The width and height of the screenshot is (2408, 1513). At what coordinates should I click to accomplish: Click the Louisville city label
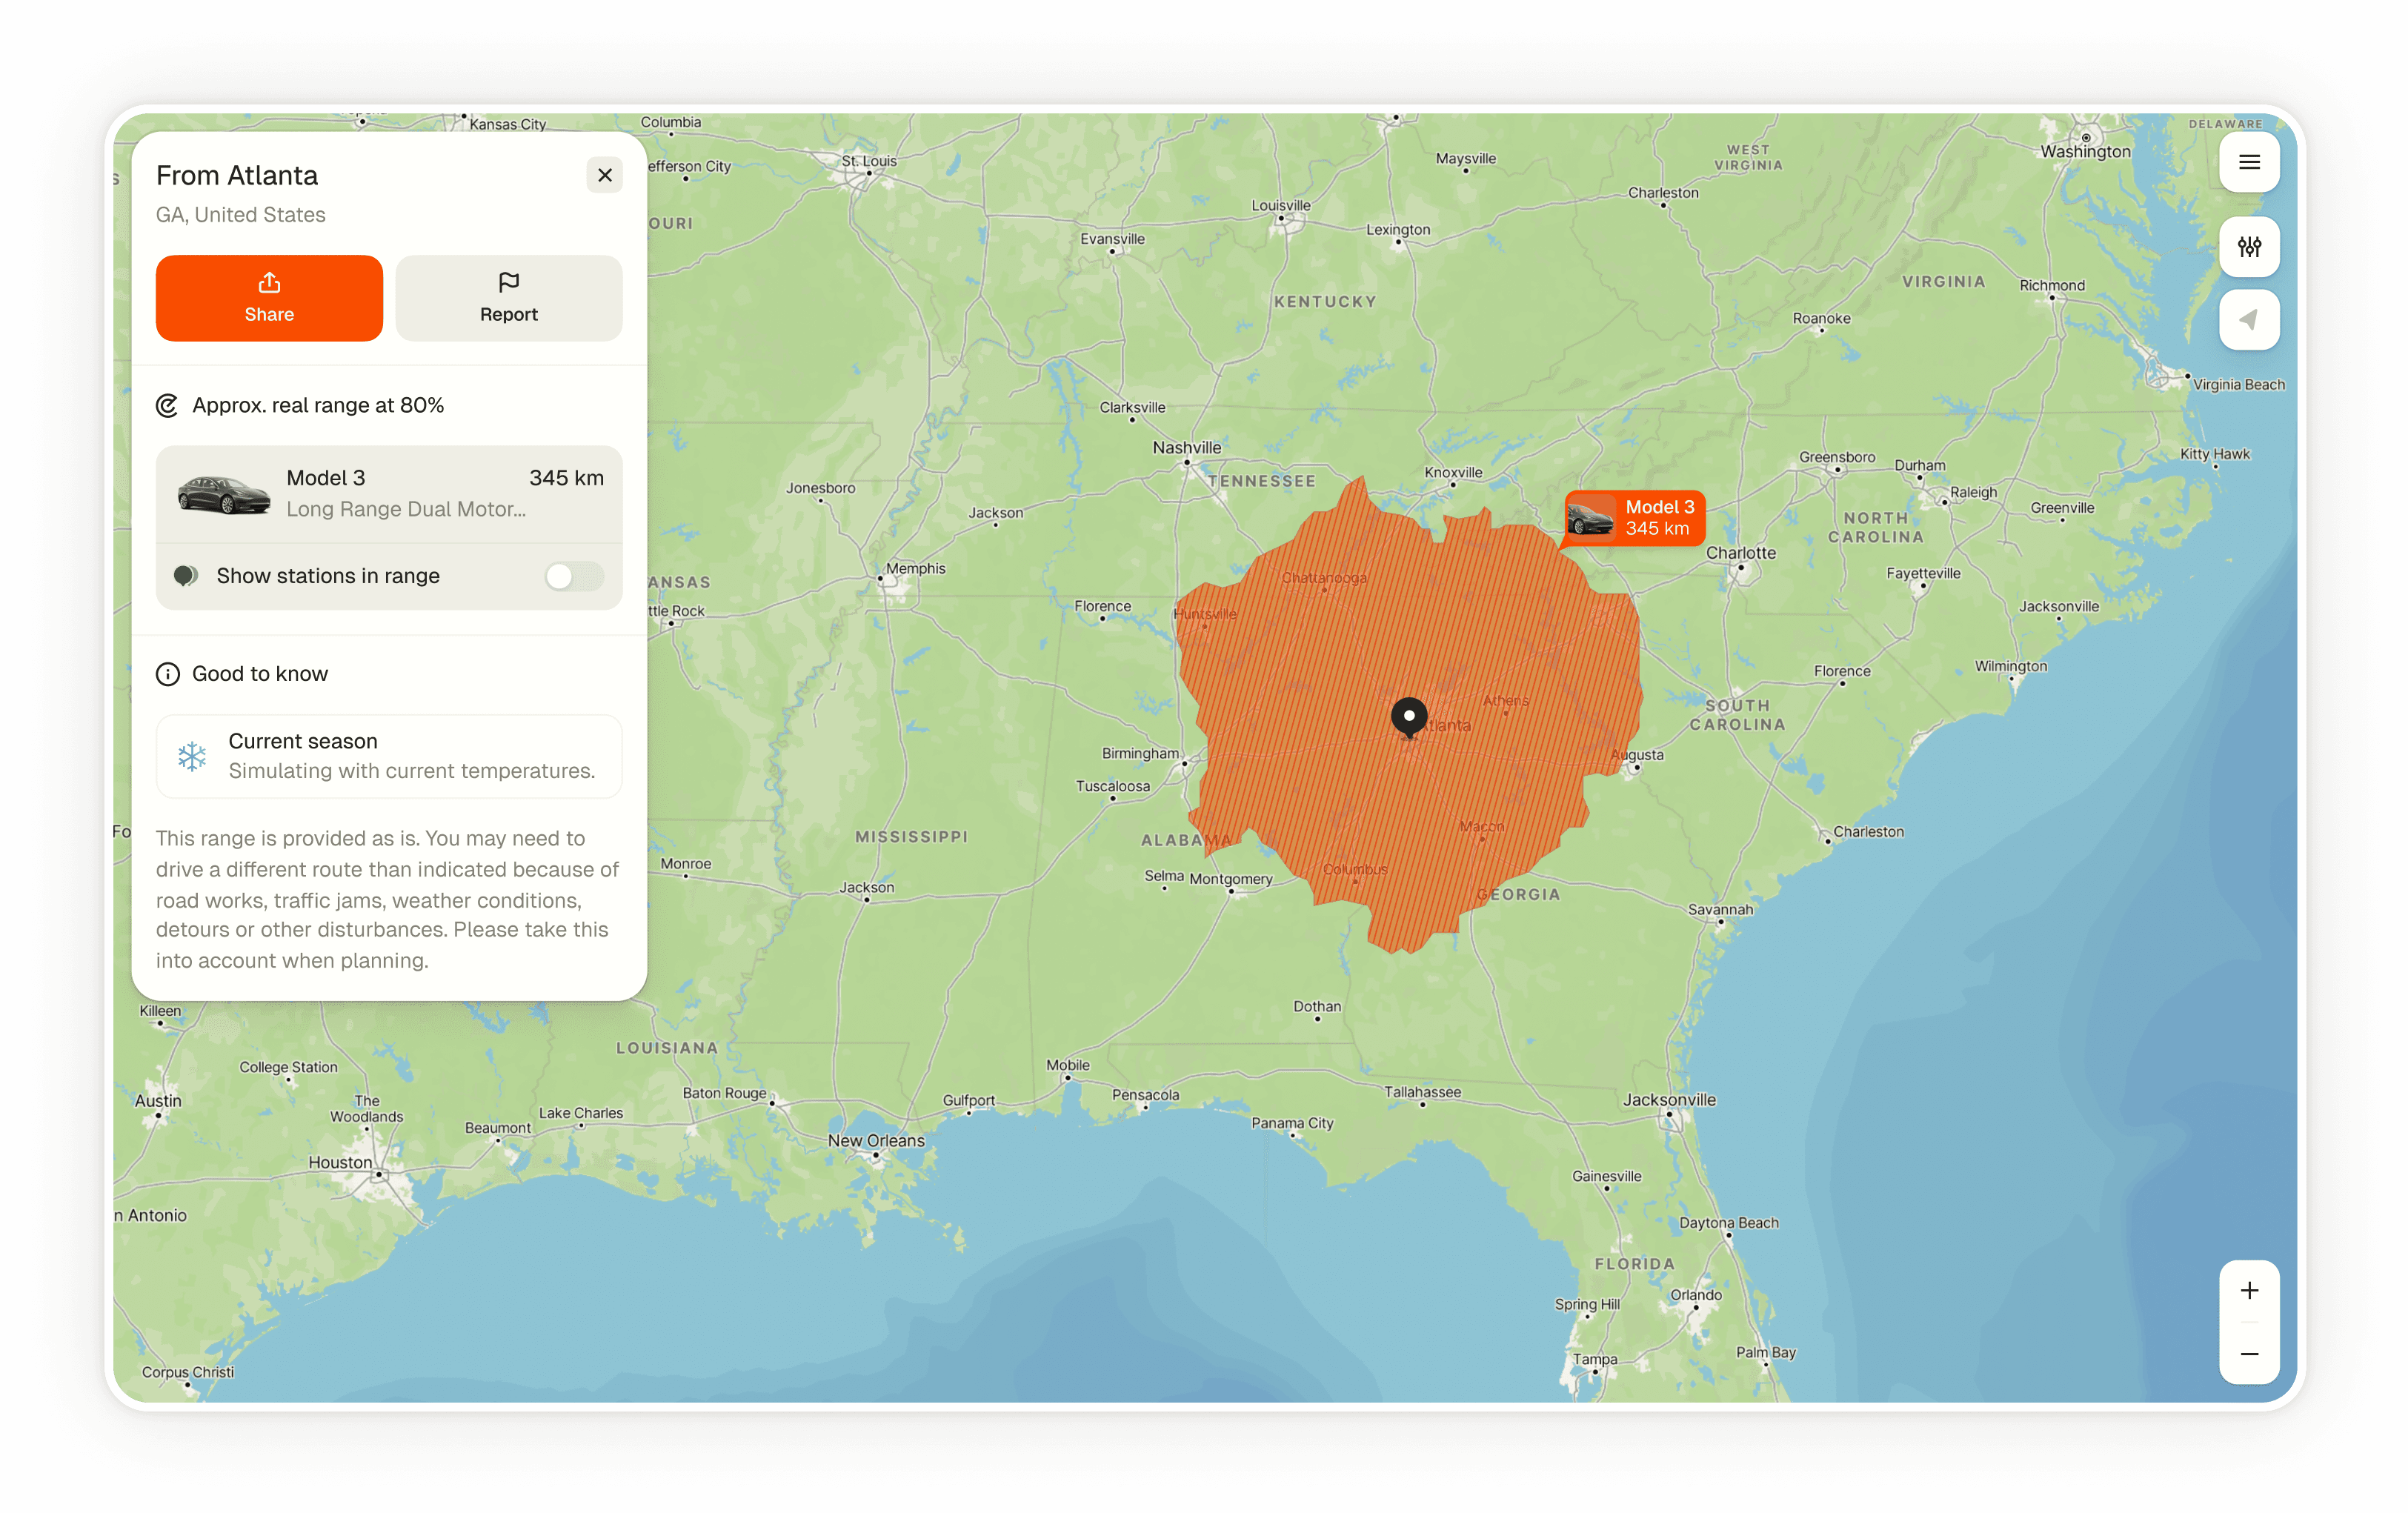coord(1281,206)
